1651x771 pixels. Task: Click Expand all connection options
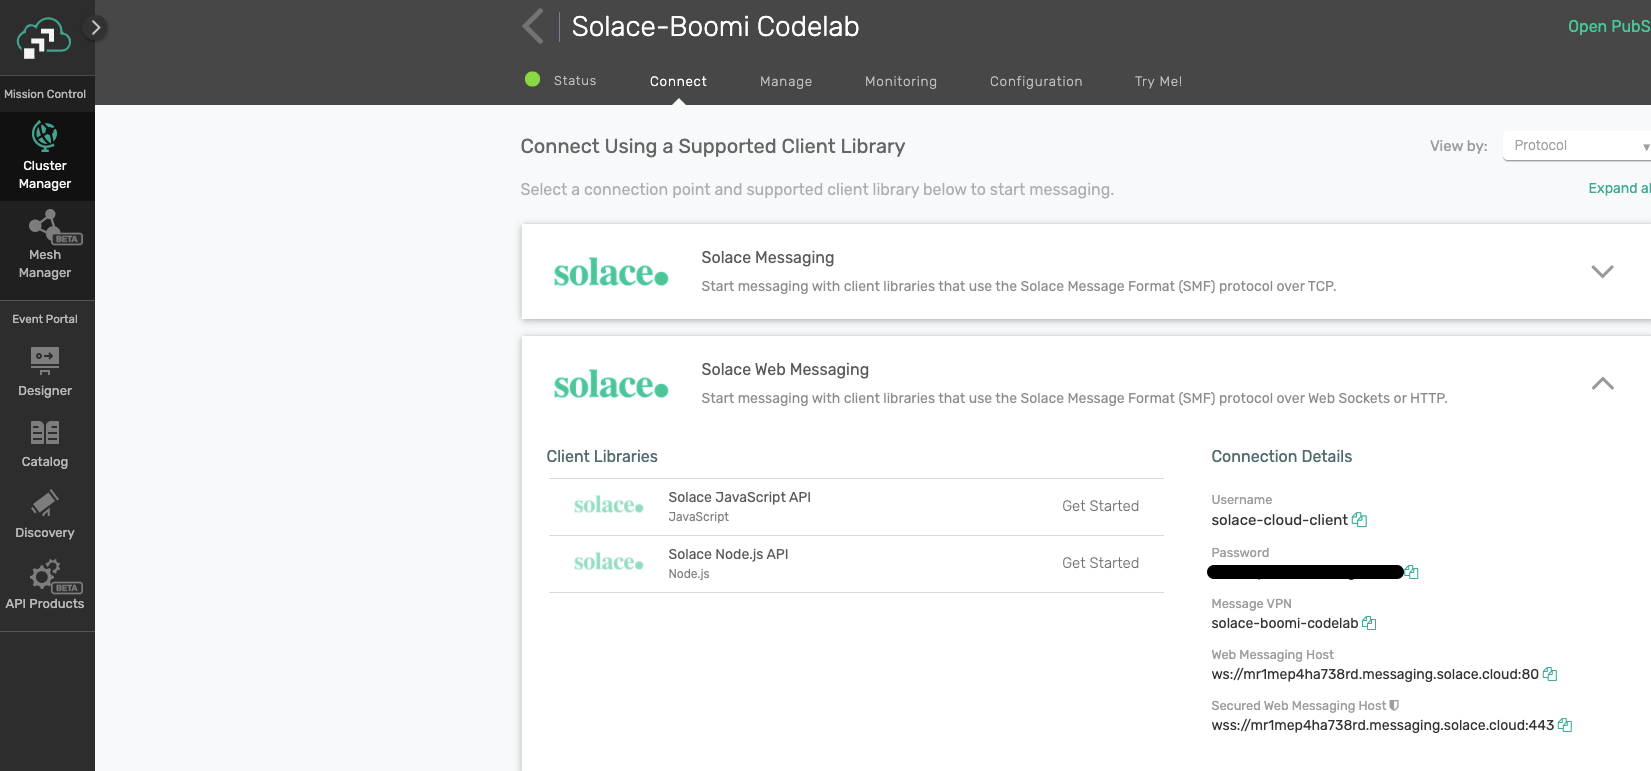(x=1618, y=188)
